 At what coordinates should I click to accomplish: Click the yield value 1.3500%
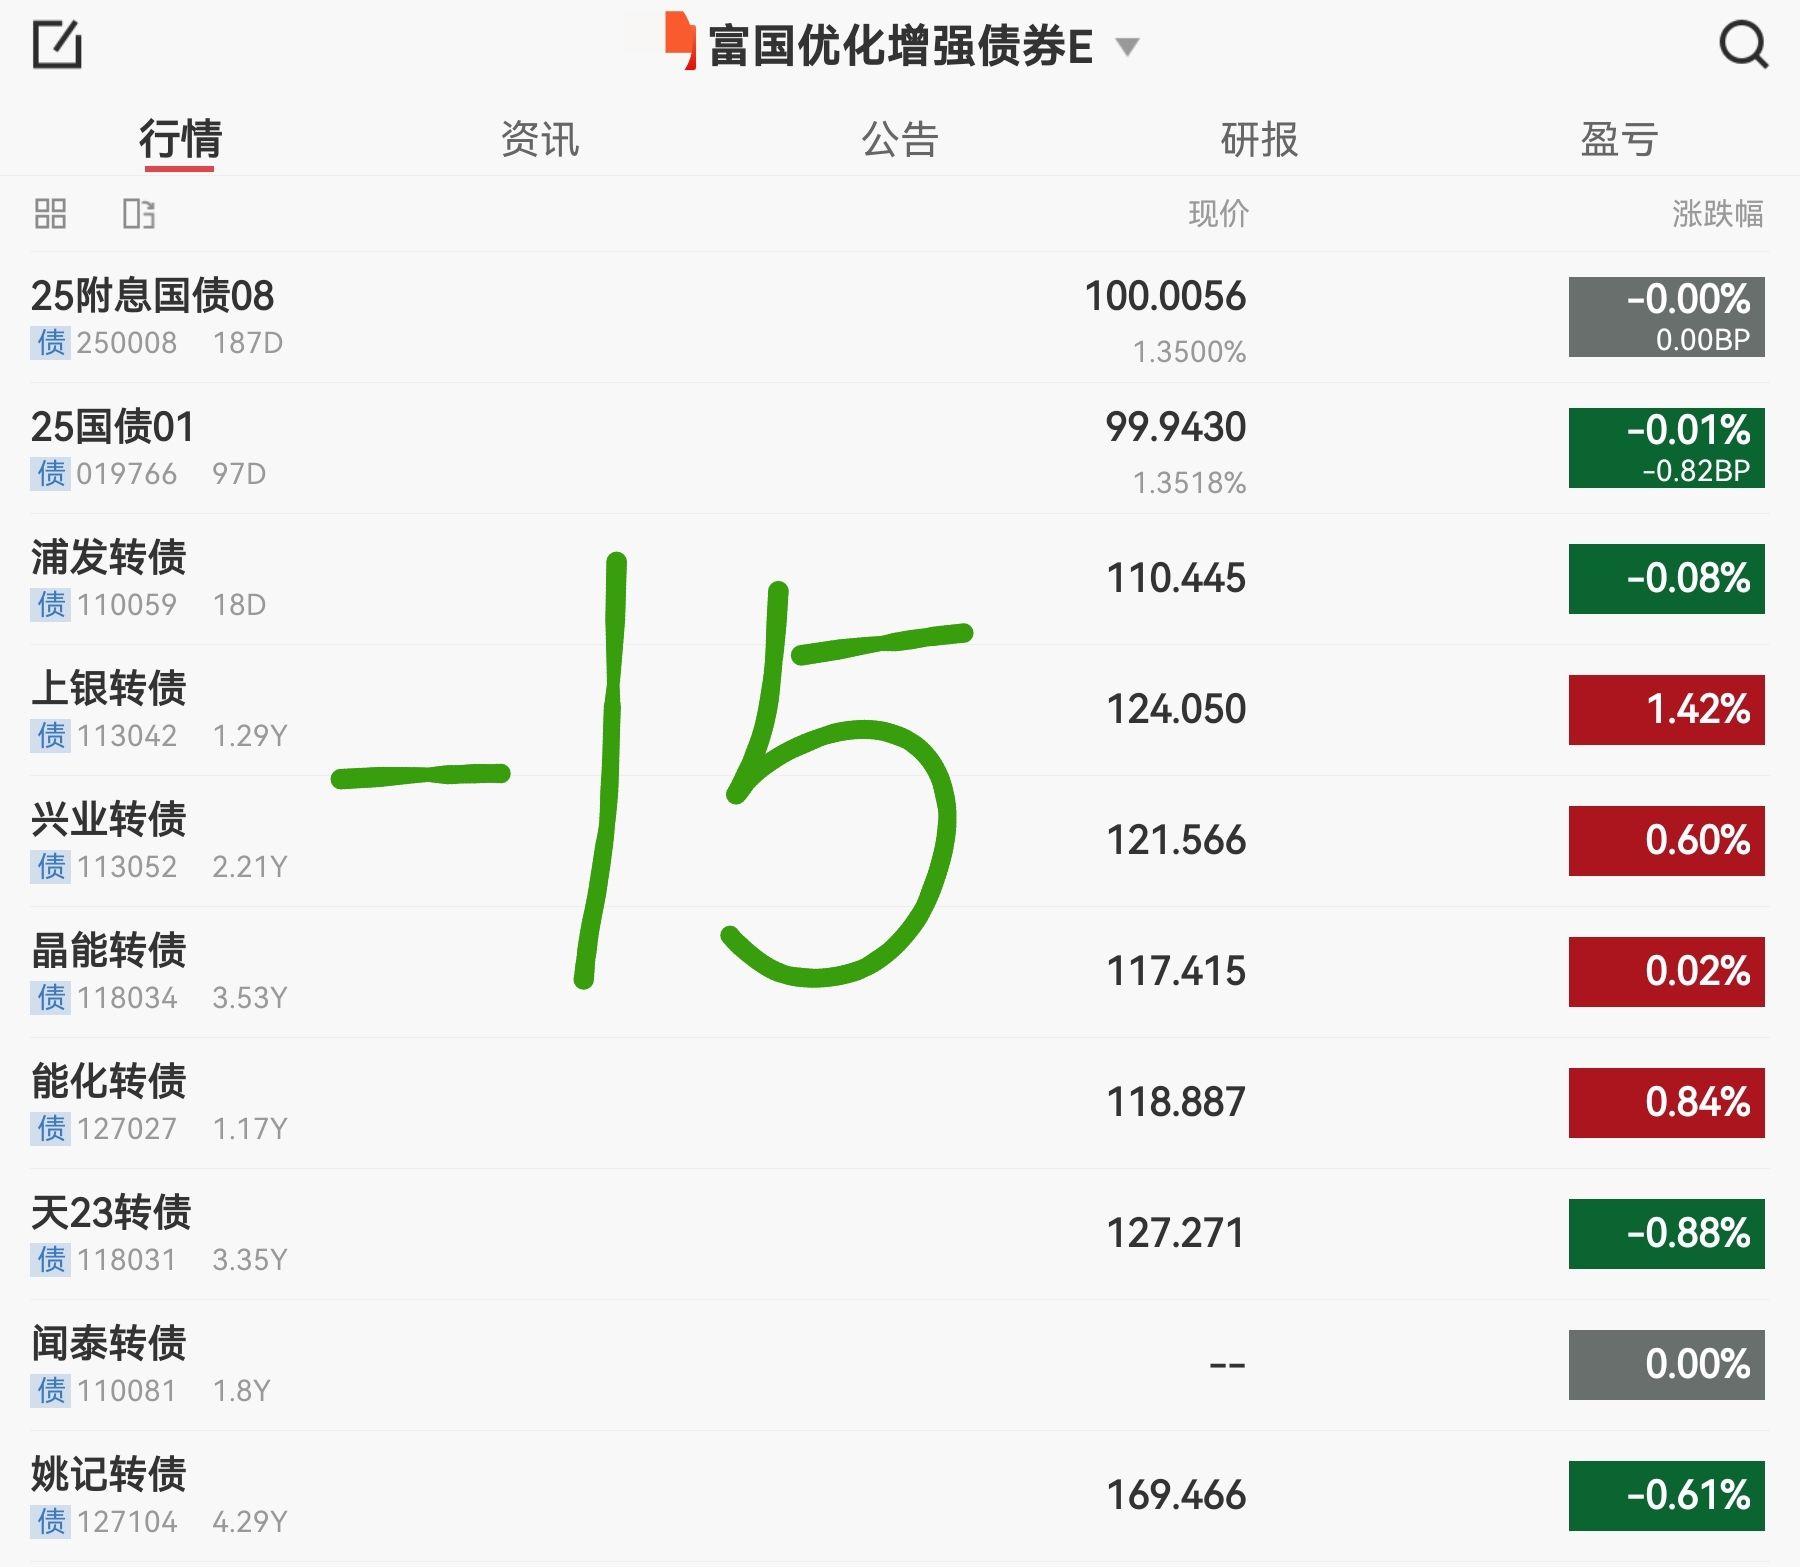pos(1189,352)
